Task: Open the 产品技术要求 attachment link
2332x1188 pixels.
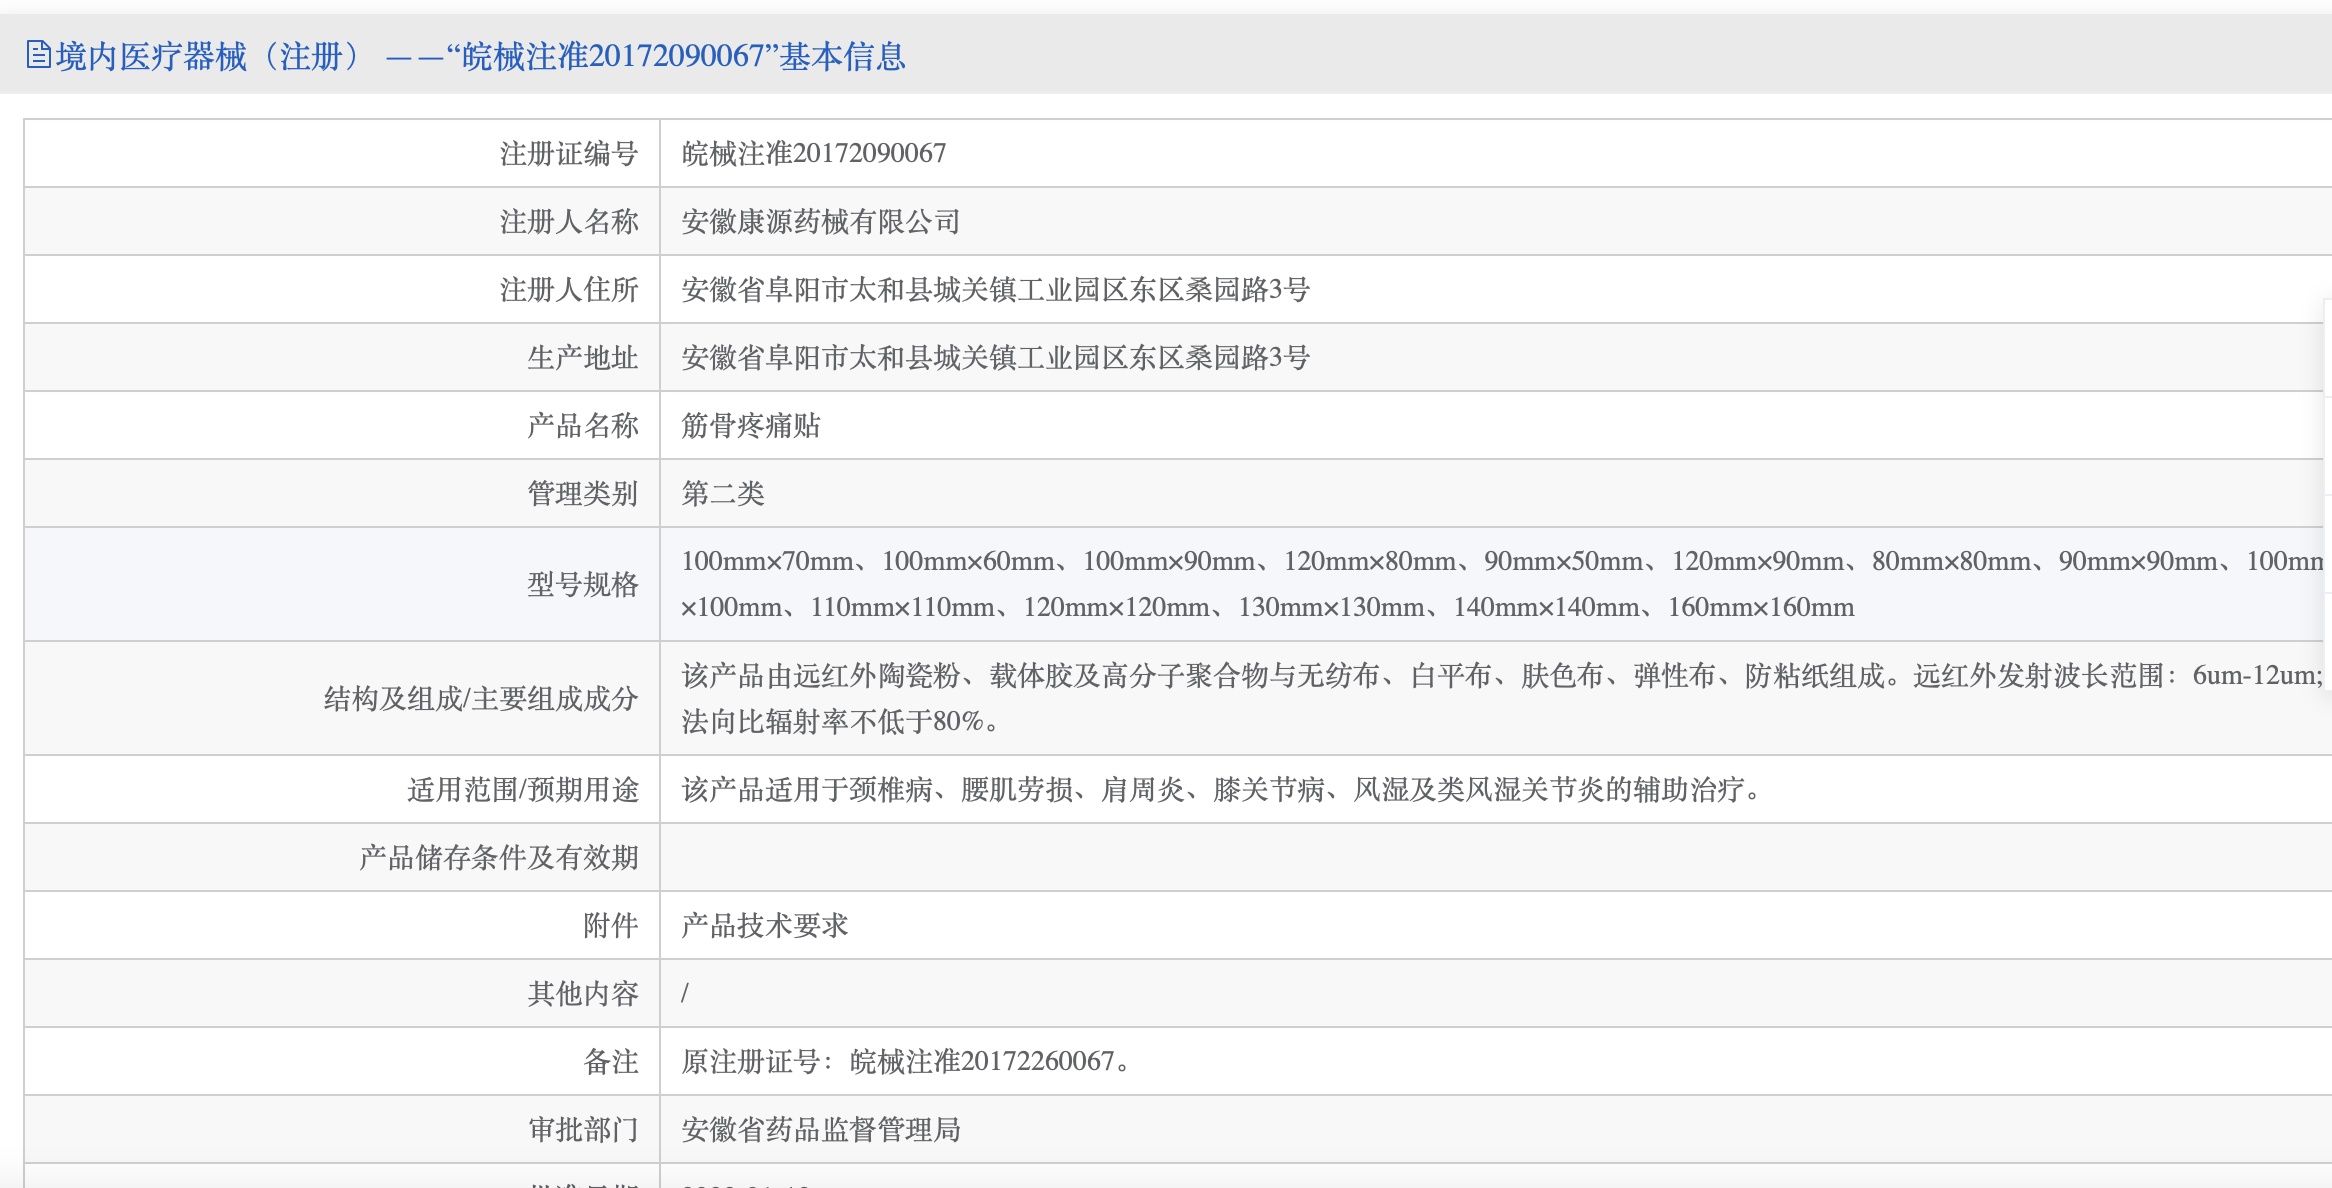Action: (x=764, y=925)
